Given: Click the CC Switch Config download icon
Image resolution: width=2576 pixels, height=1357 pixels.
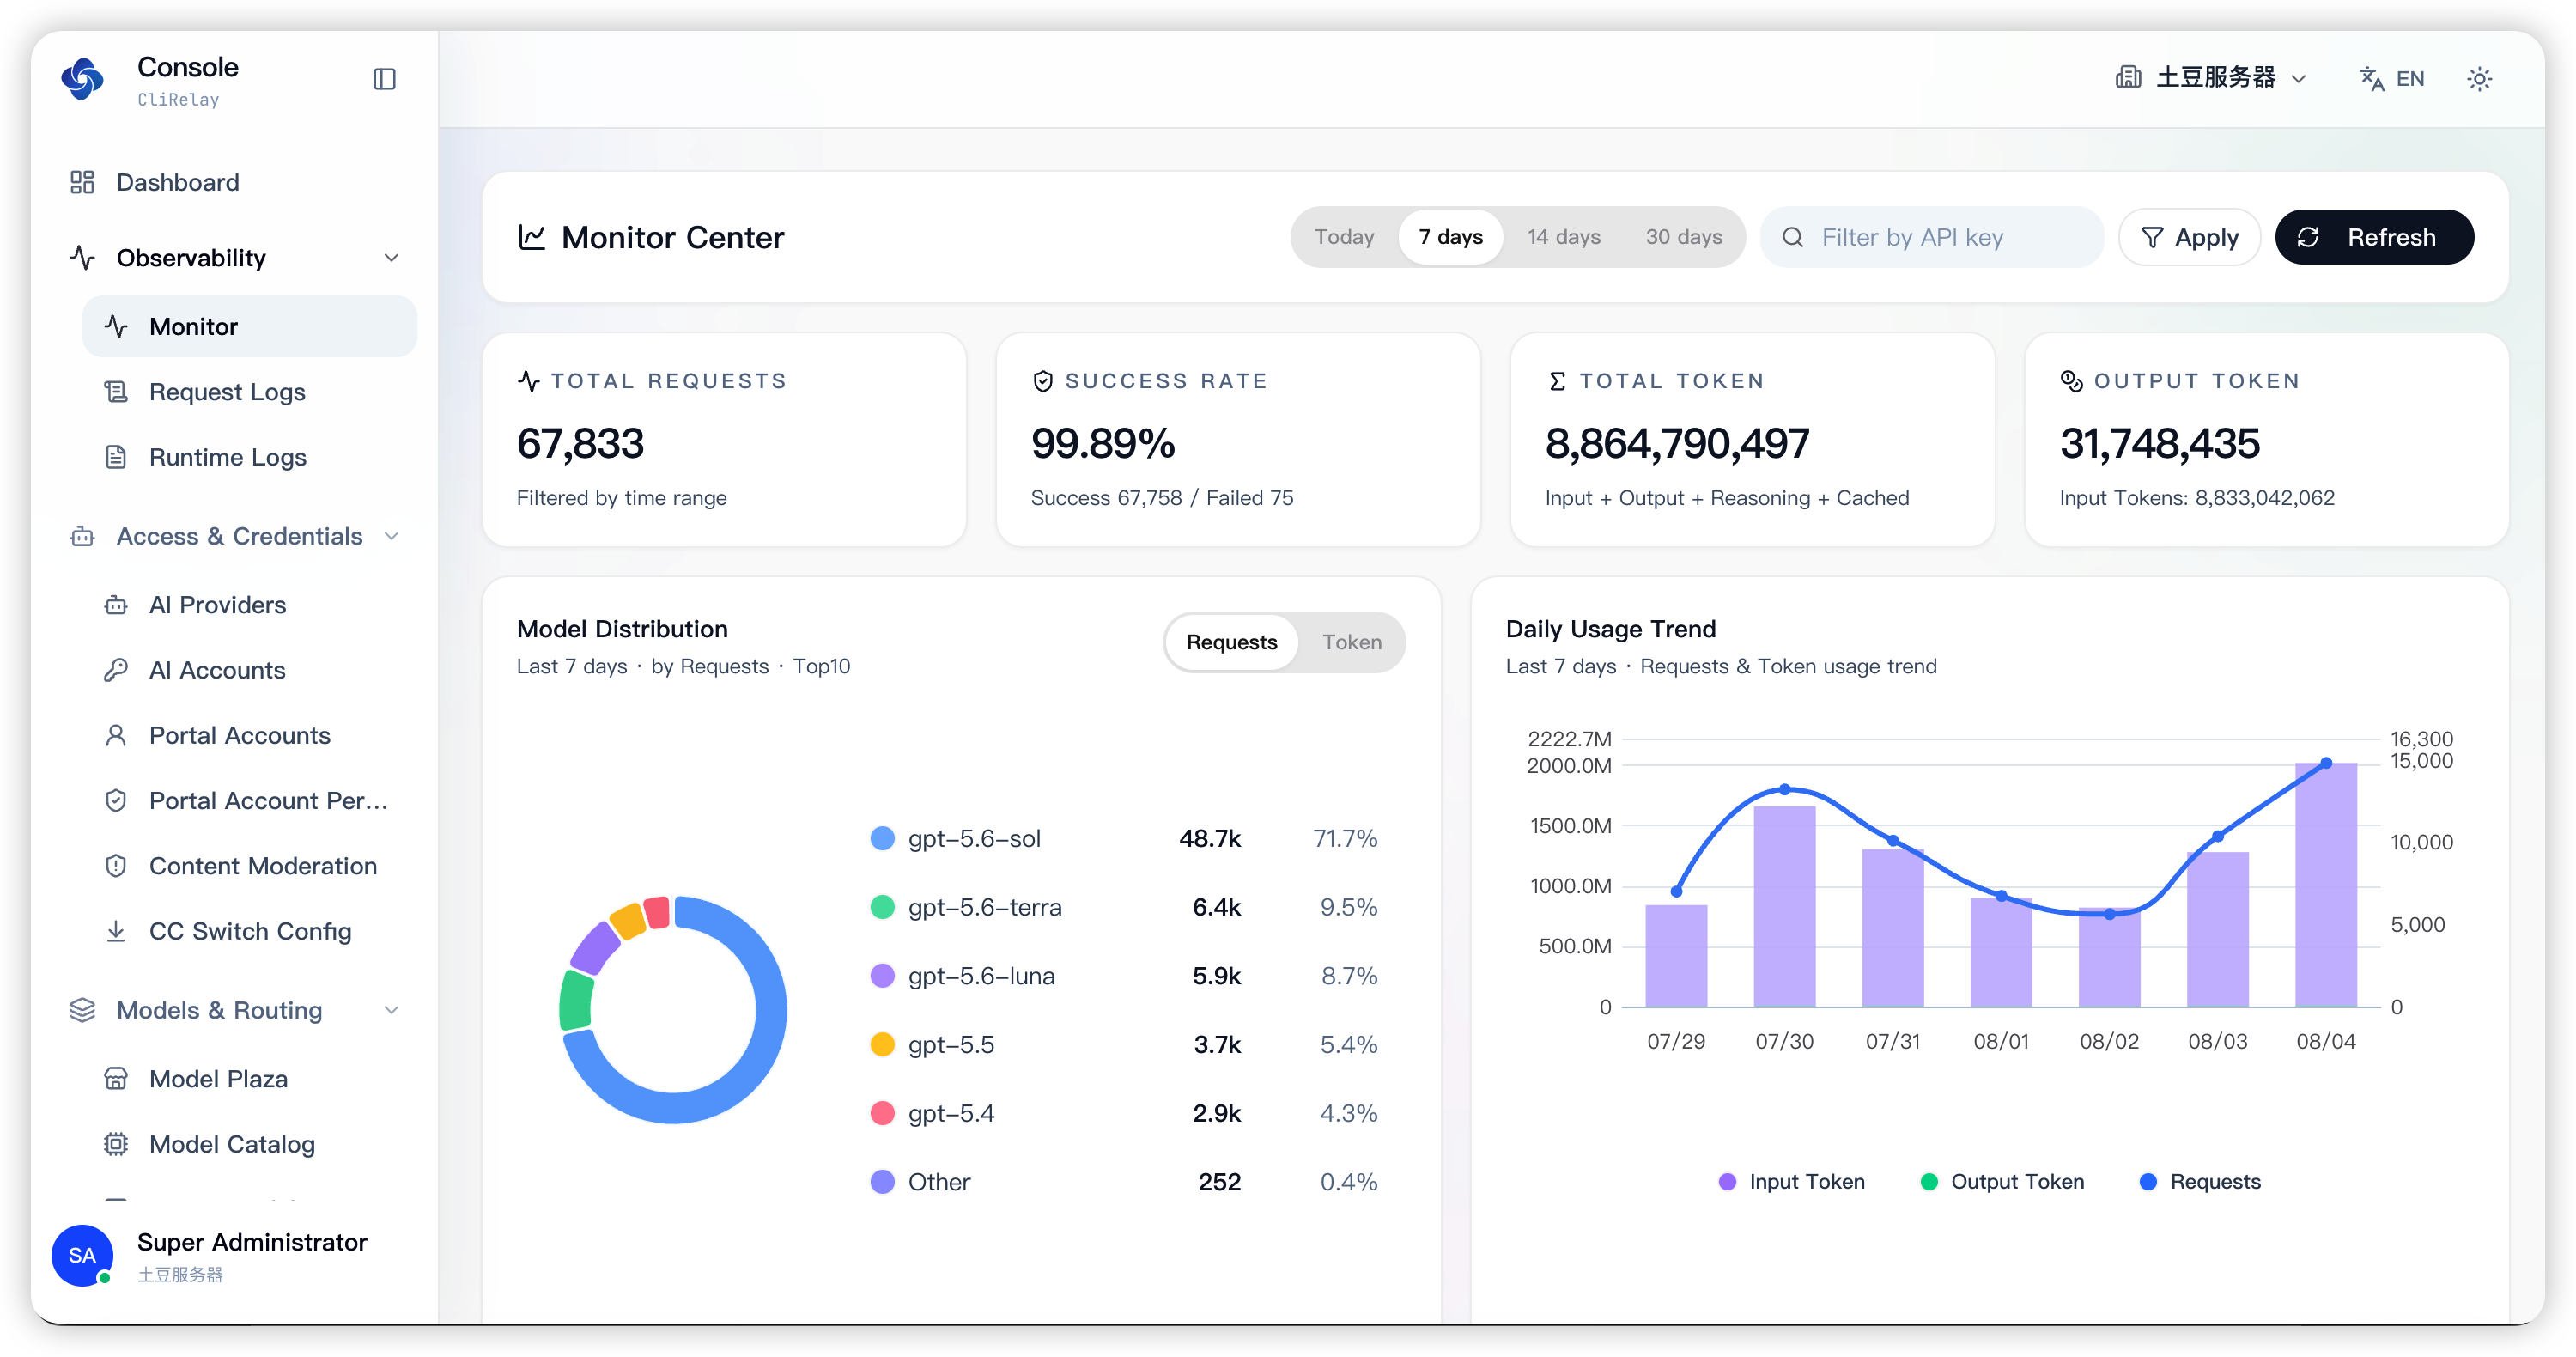Looking at the screenshot, I should pos(116,931).
